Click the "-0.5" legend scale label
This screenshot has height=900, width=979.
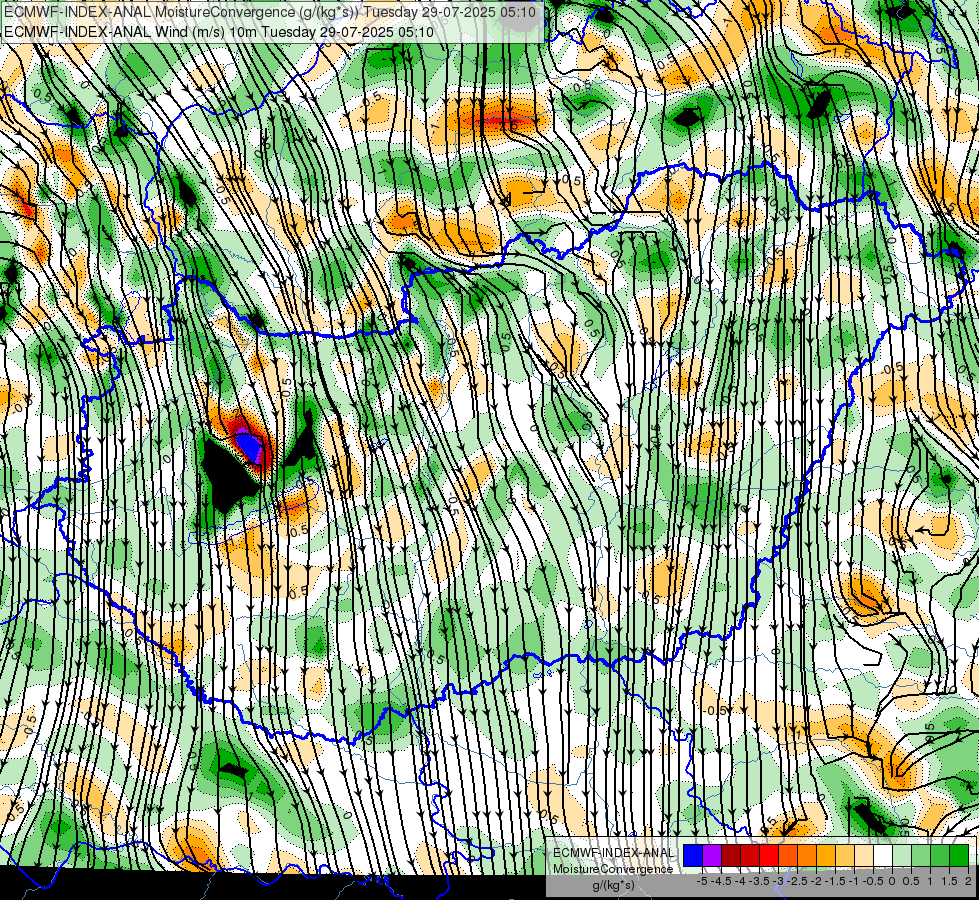pyautogui.click(x=873, y=881)
